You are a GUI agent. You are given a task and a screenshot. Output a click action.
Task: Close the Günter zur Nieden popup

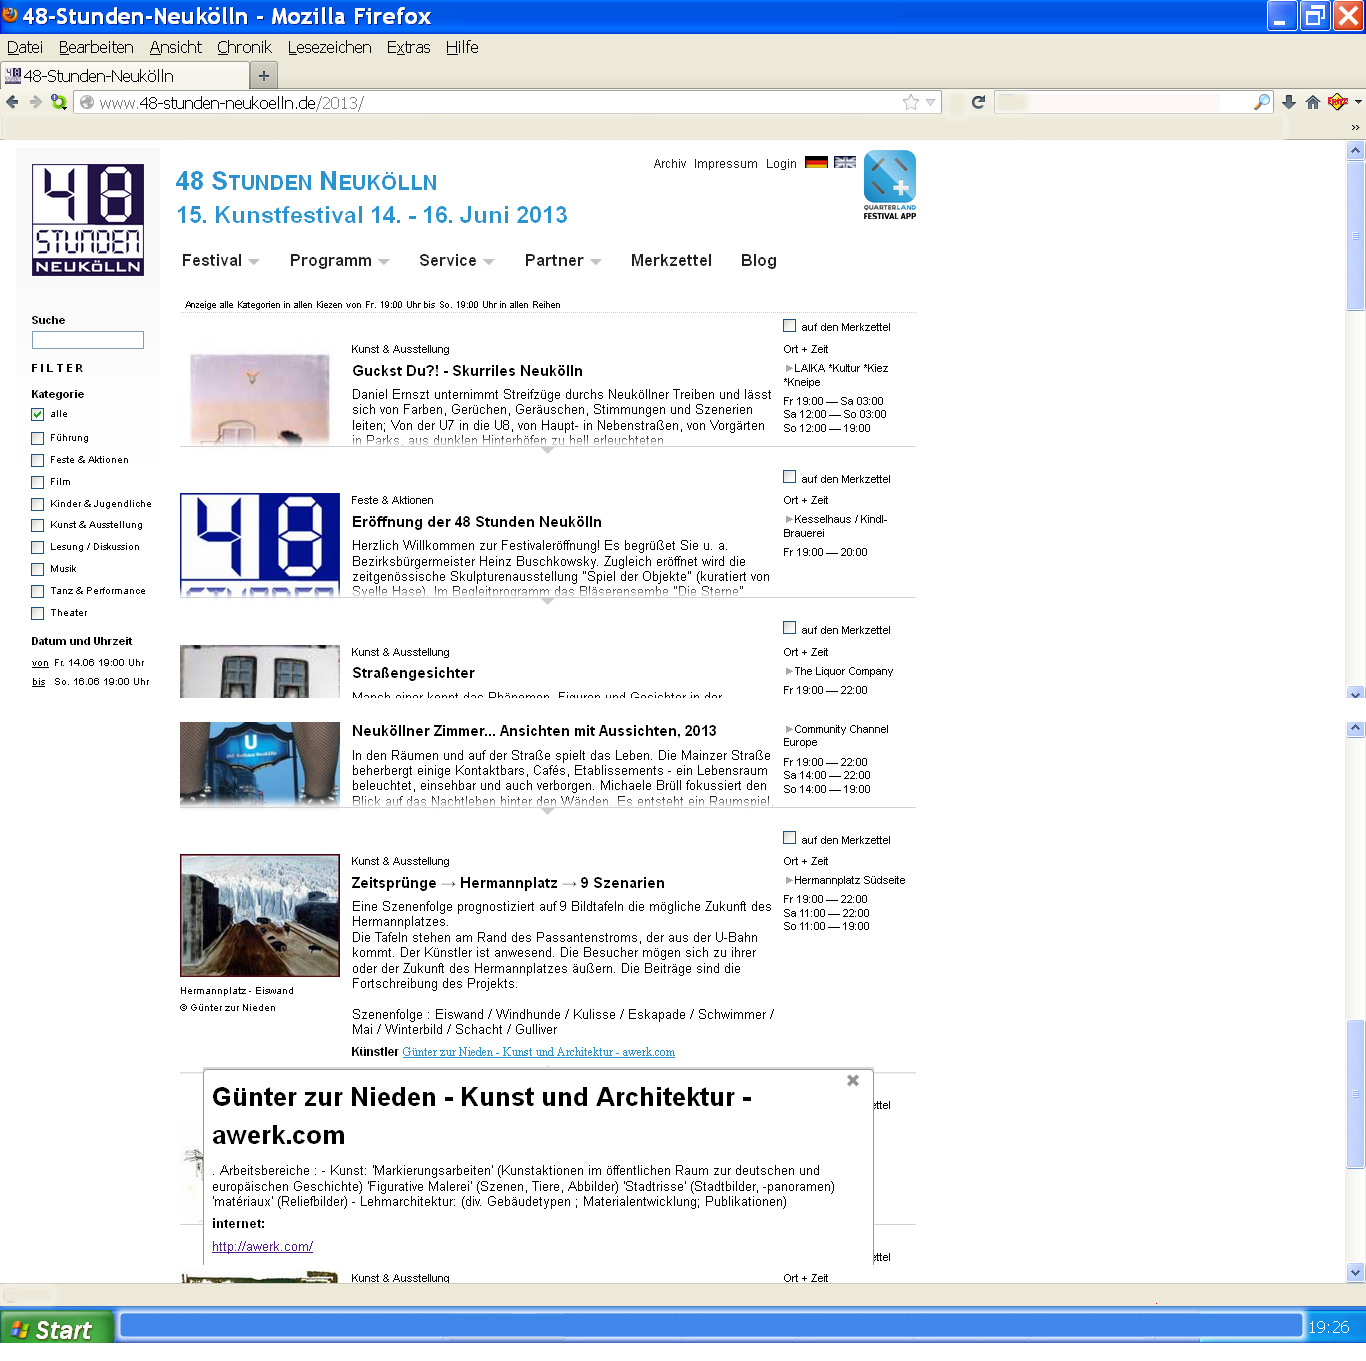(x=853, y=1080)
